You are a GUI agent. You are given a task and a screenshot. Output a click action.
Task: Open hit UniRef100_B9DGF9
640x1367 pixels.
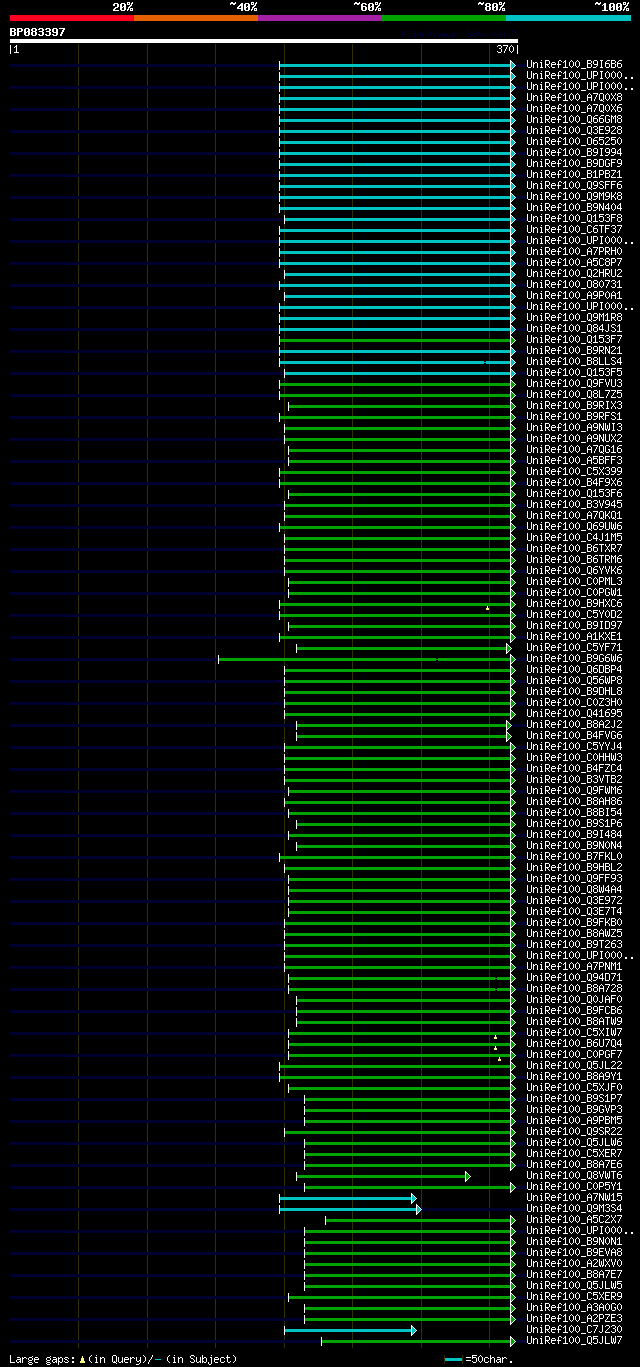(x=574, y=164)
